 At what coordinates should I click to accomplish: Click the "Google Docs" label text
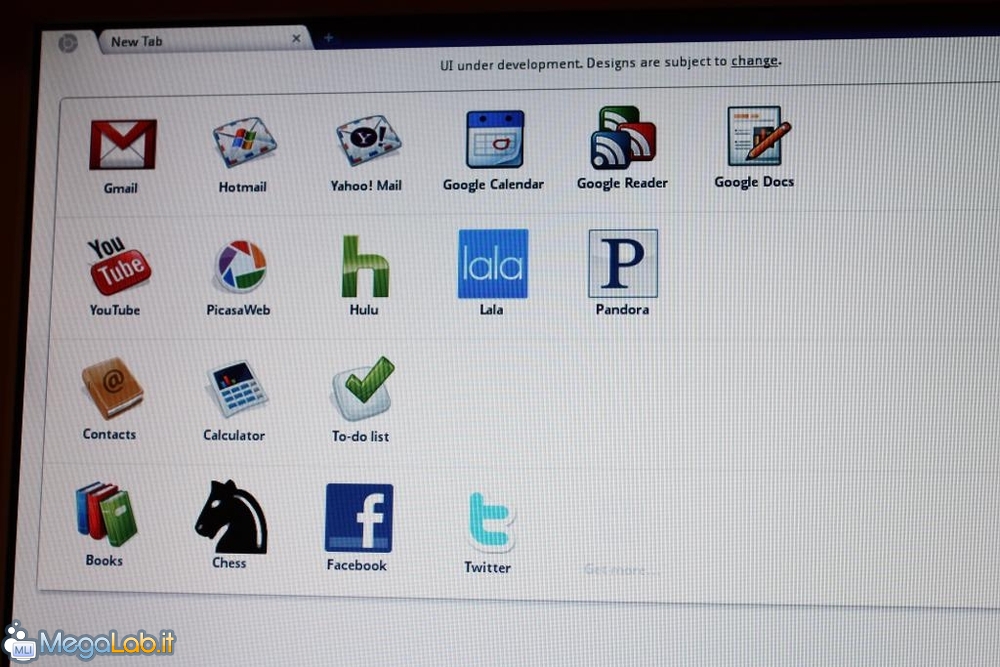(x=754, y=182)
